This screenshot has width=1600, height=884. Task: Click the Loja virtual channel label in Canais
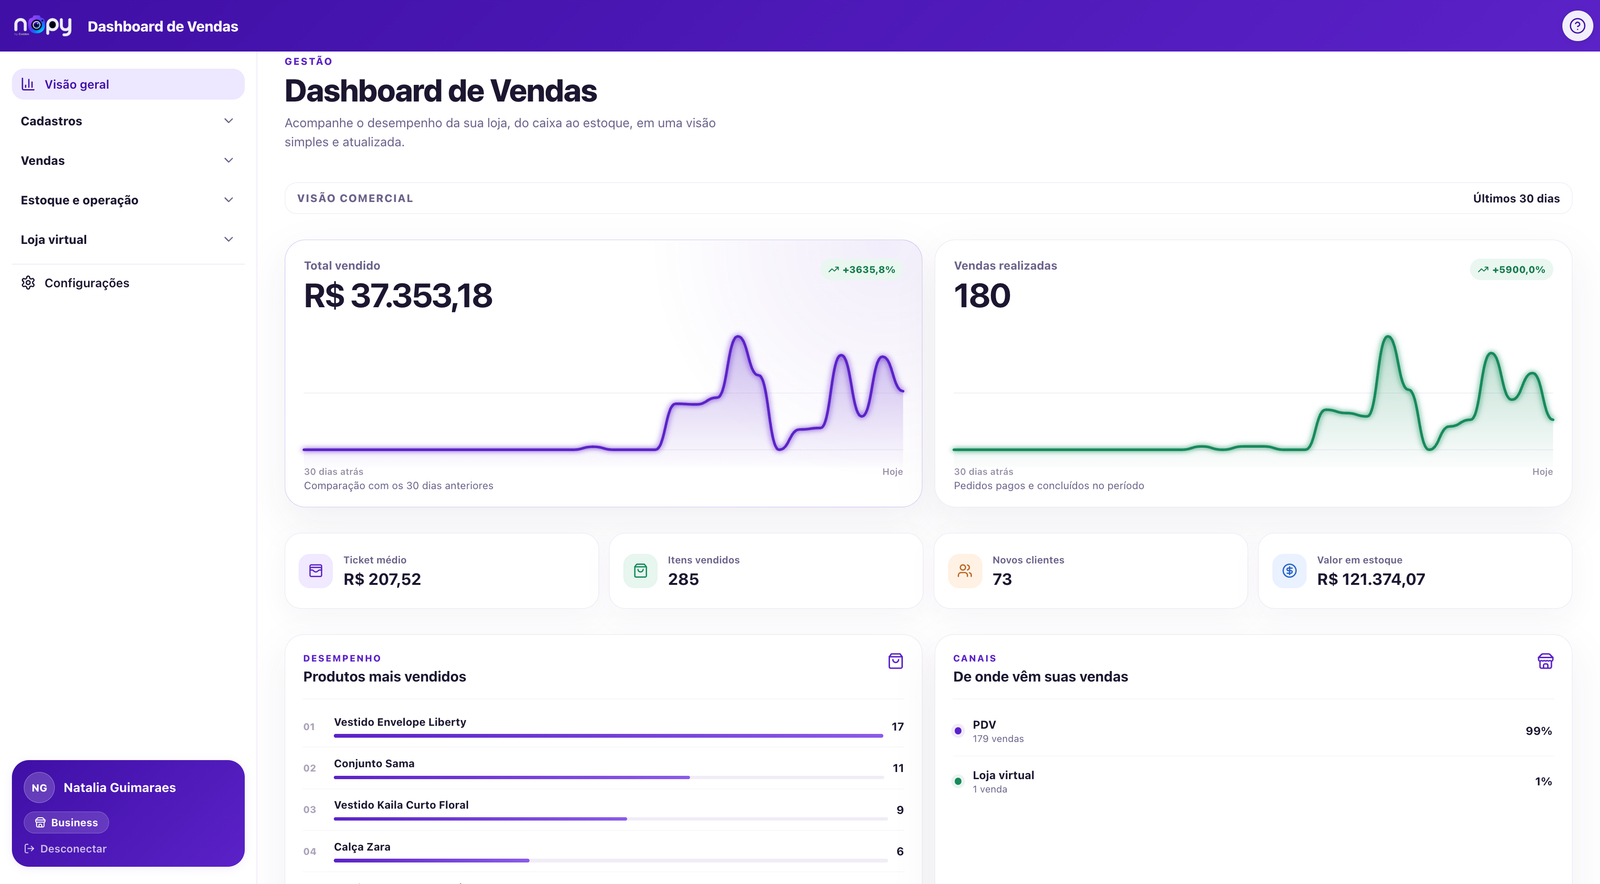tap(1003, 775)
